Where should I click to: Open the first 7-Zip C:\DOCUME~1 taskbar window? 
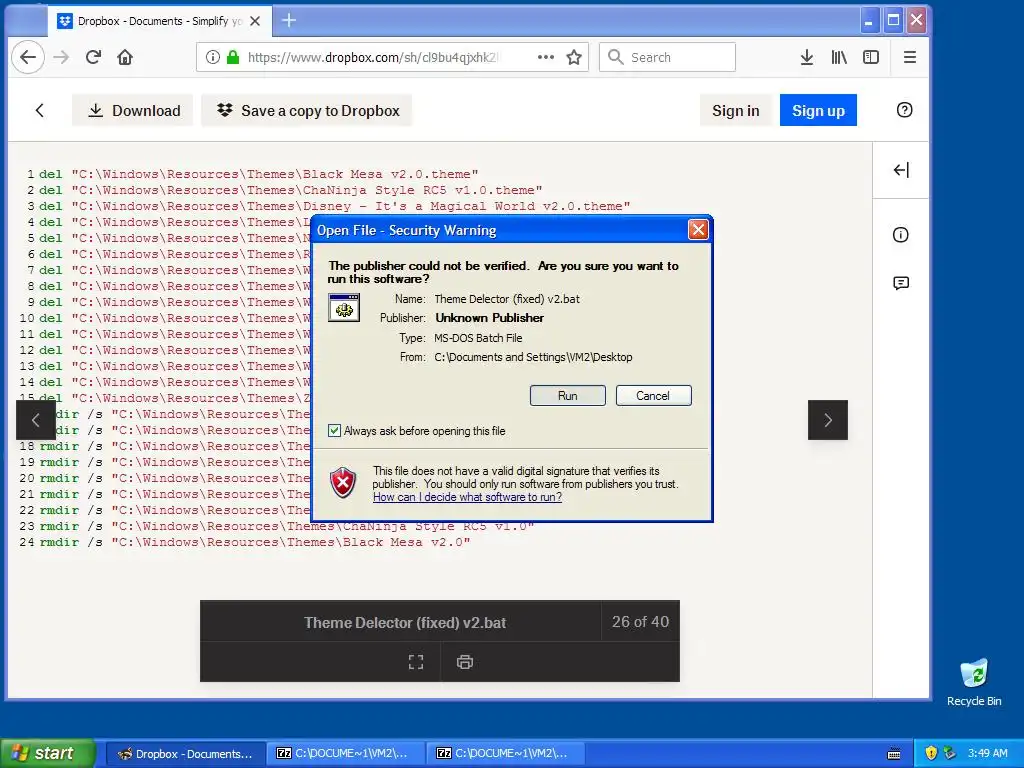click(x=346, y=754)
